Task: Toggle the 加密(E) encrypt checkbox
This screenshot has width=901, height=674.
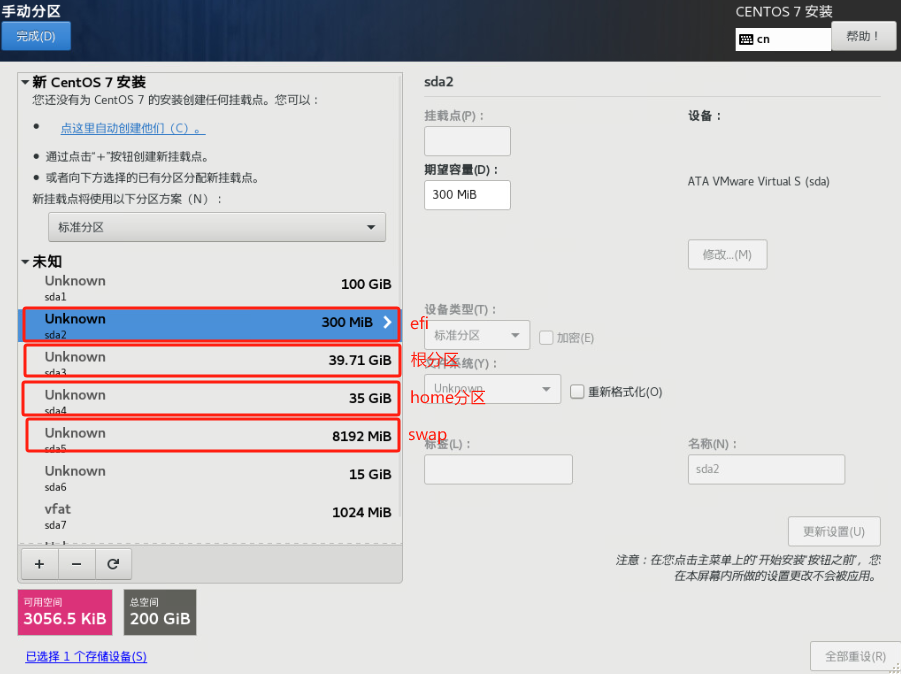Action: tap(546, 338)
